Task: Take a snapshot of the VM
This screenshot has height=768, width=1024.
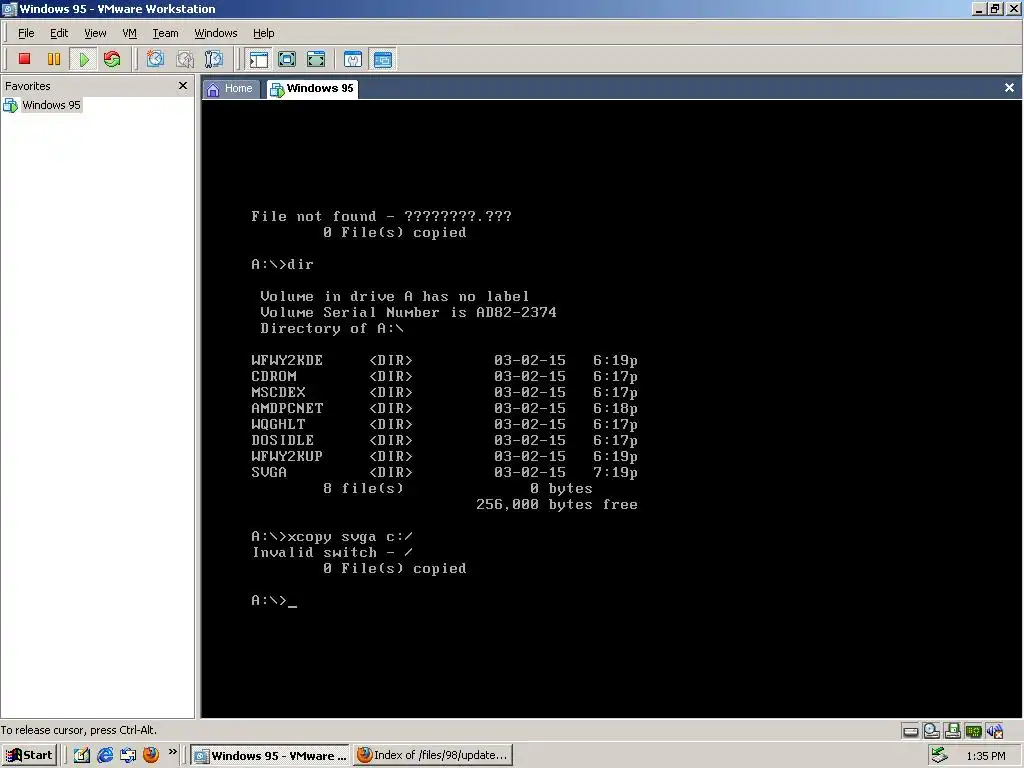Action: pos(155,59)
